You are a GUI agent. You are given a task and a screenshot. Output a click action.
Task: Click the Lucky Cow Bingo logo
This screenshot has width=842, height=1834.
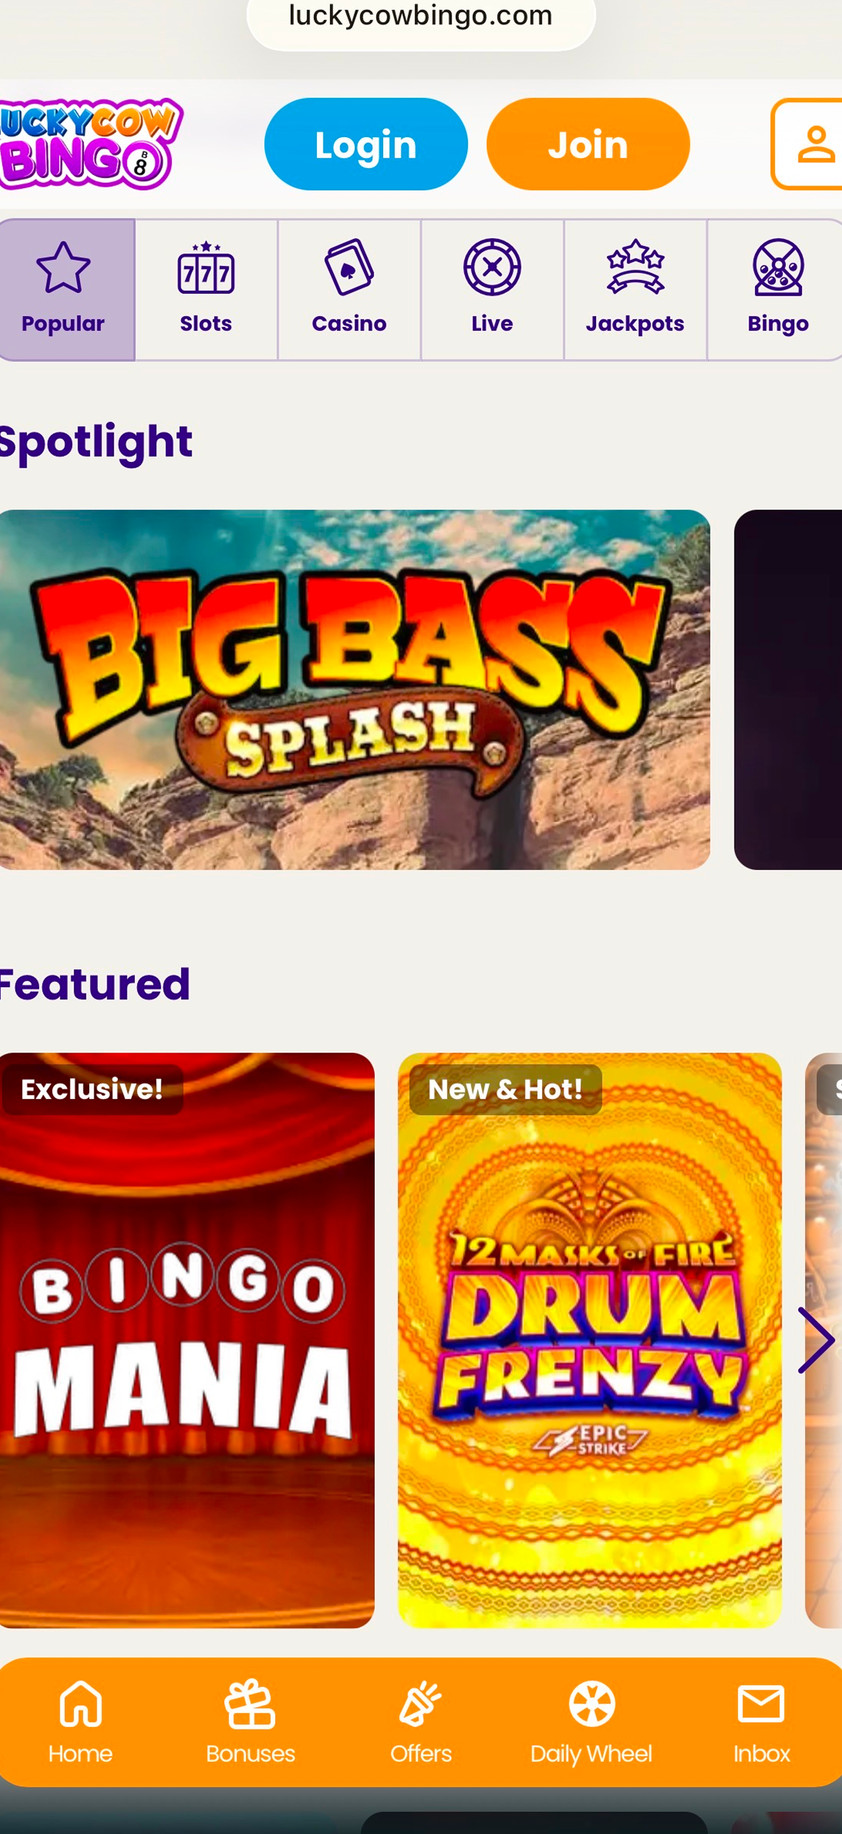click(x=90, y=144)
